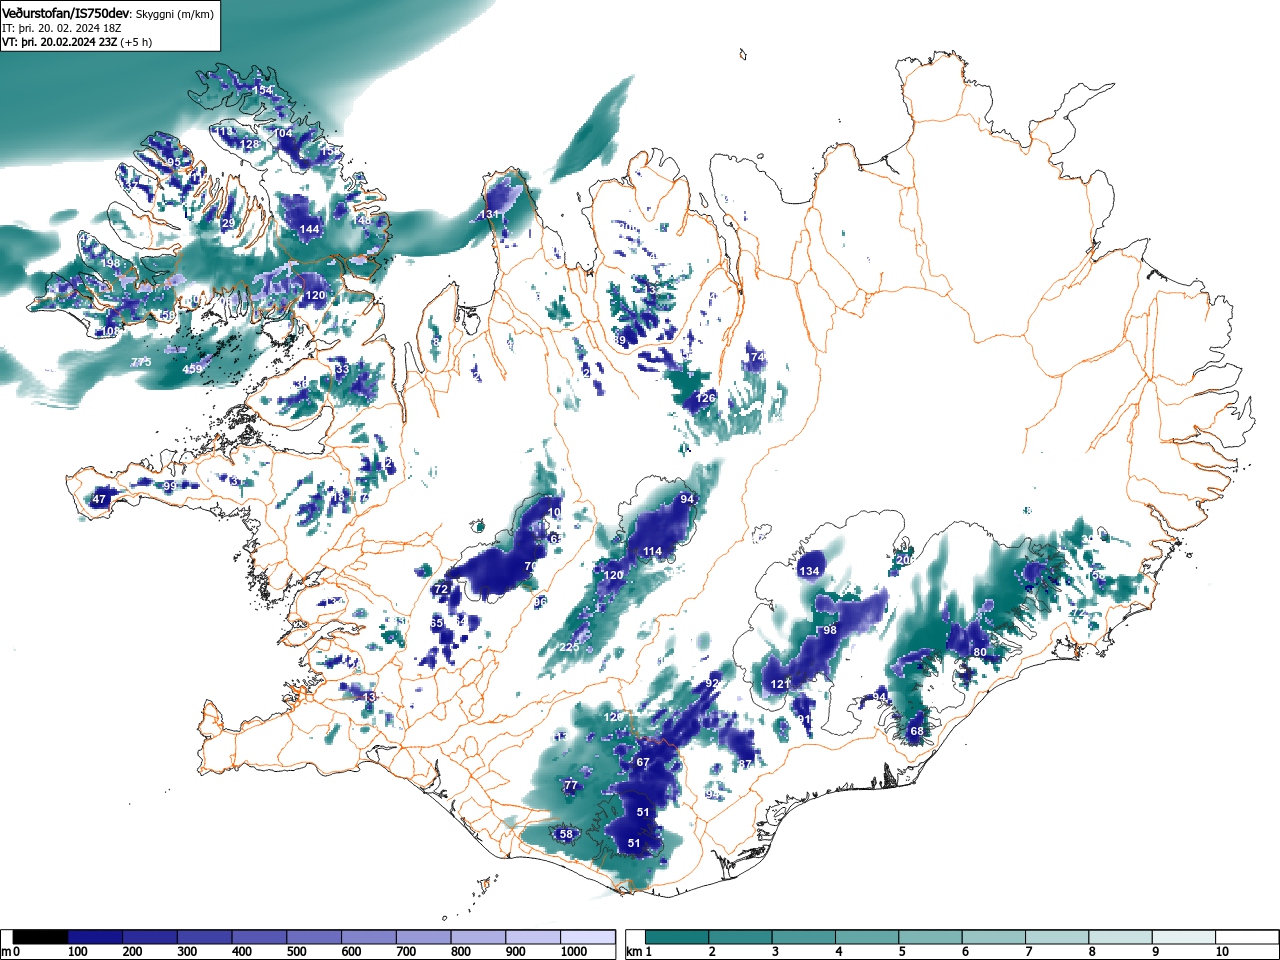Click the '500' tick label on the m legend
The height and width of the screenshot is (960, 1280).
(x=296, y=952)
